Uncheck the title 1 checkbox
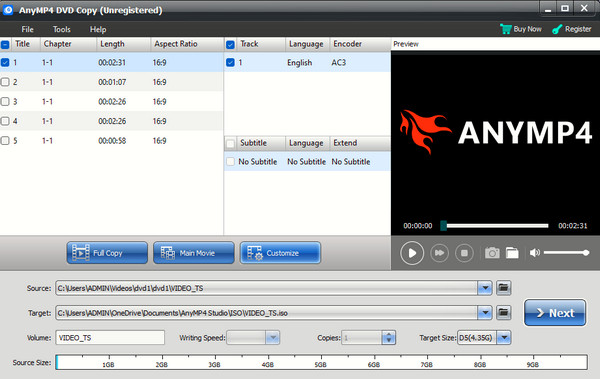 click(x=5, y=62)
